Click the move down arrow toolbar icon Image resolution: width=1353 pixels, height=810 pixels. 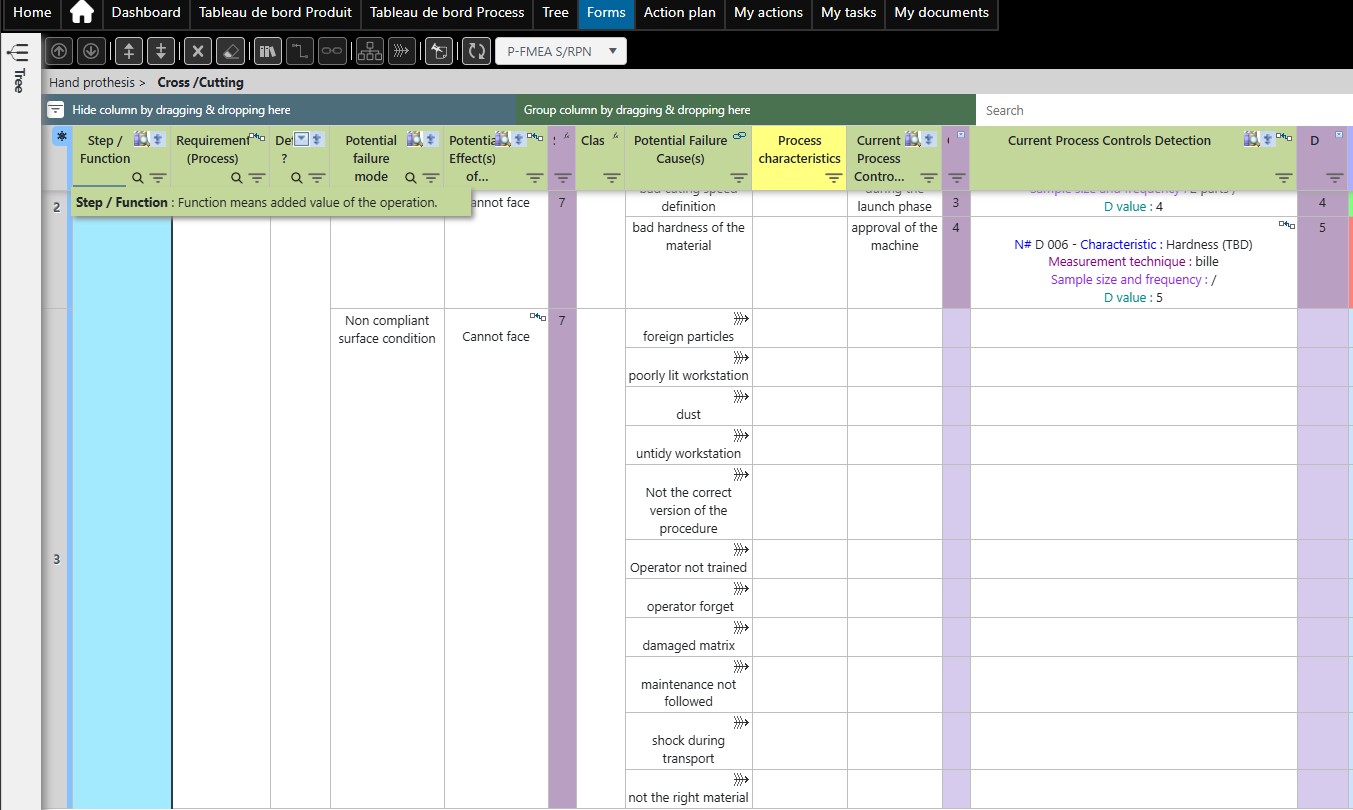pyautogui.click(x=90, y=51)
